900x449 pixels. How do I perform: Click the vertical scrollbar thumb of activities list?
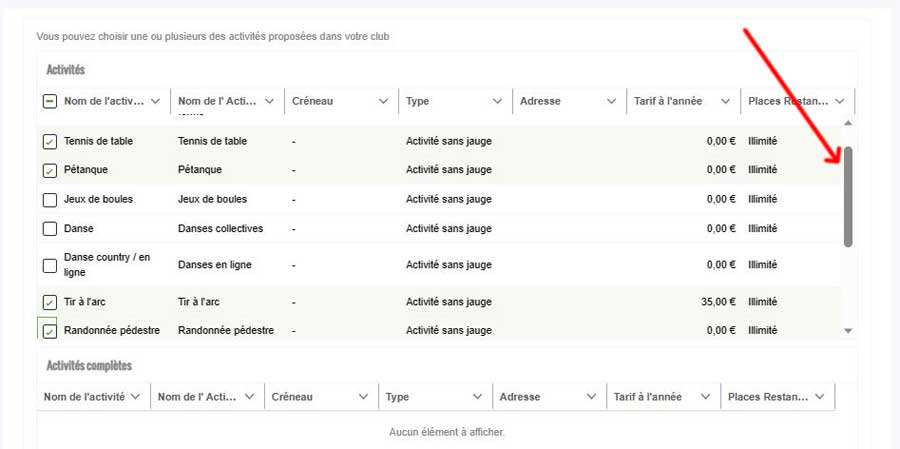[848, 196]
